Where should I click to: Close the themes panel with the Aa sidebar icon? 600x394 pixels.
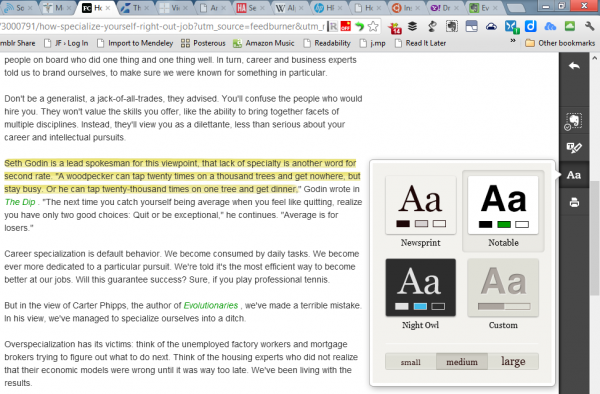[574, 175]
